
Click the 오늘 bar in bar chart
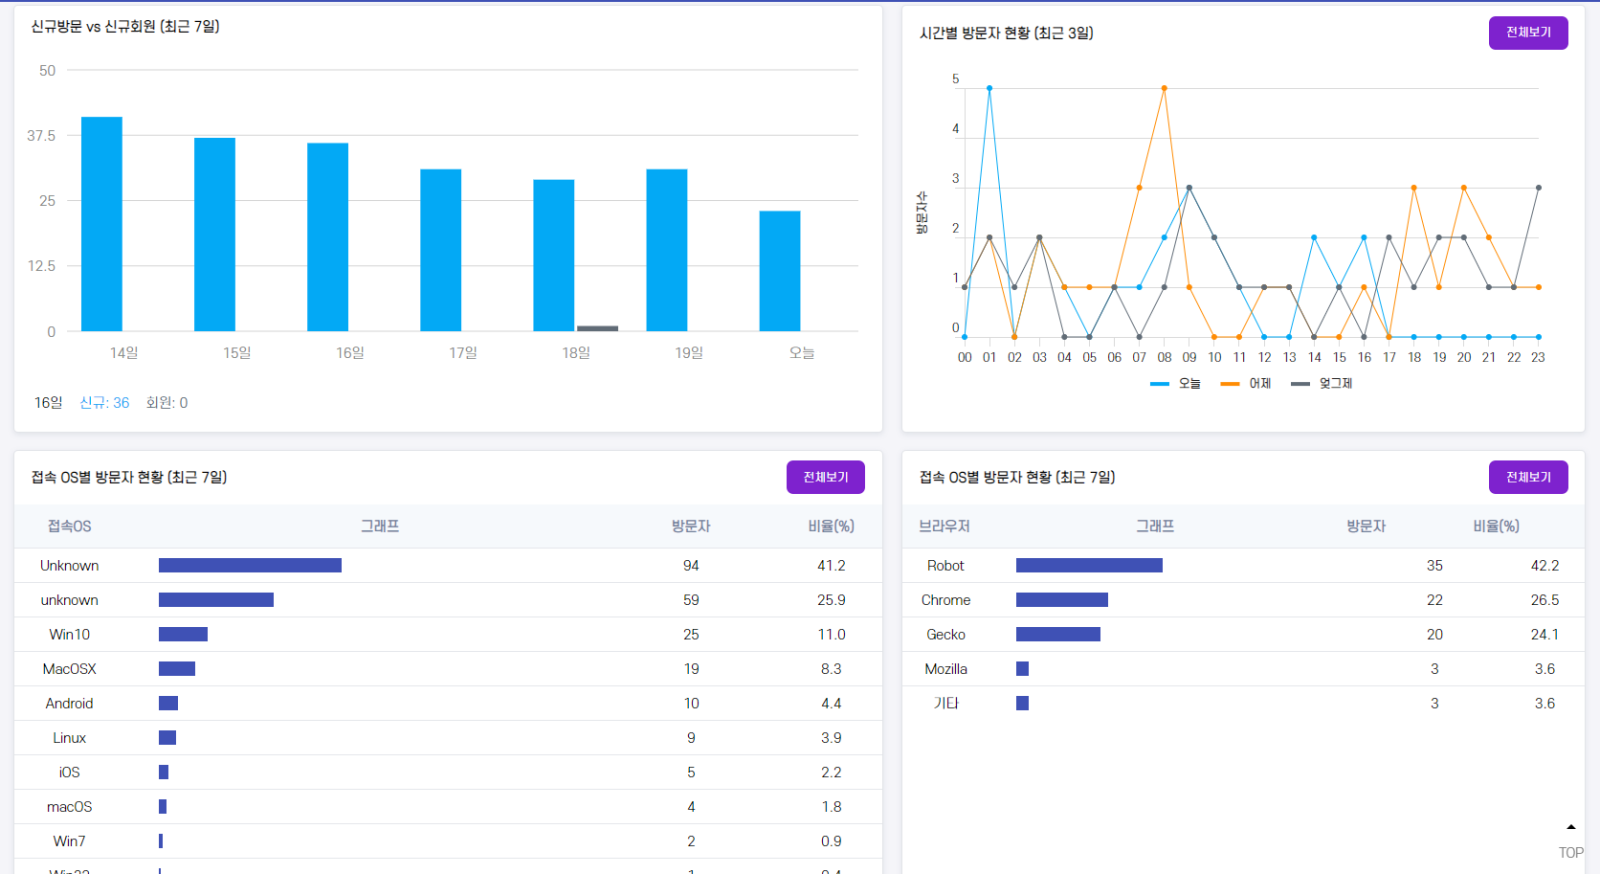[780, 271]
